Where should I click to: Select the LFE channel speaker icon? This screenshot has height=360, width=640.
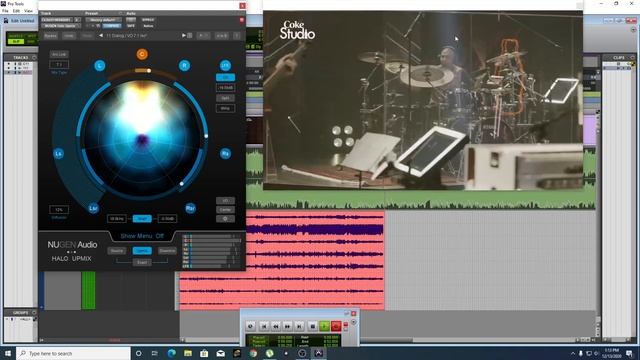click(225, 65)
